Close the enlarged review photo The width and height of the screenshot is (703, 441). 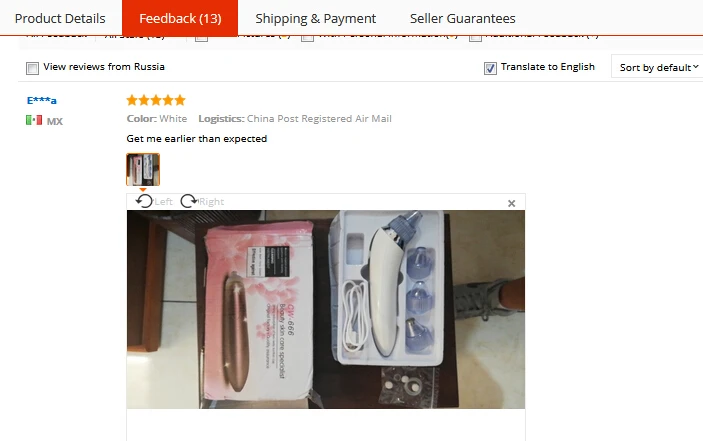pos(512,203)
